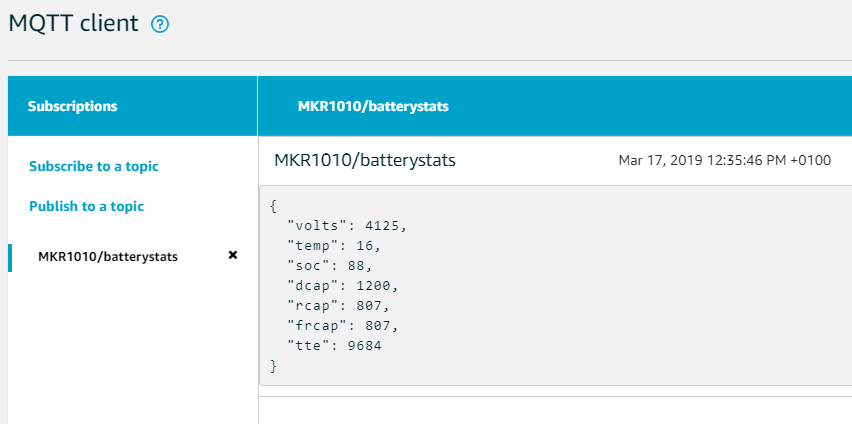Click the "volts": 4125 line in payload

coord(347,225)
